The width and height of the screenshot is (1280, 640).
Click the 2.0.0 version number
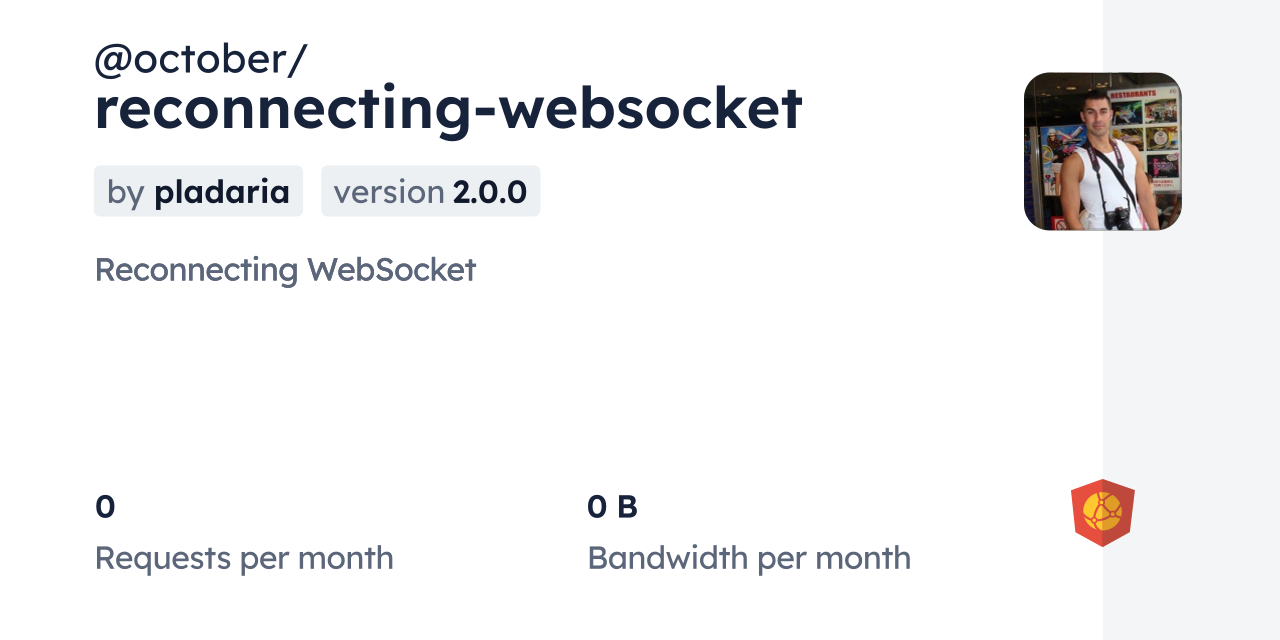[x=489, y=192]
